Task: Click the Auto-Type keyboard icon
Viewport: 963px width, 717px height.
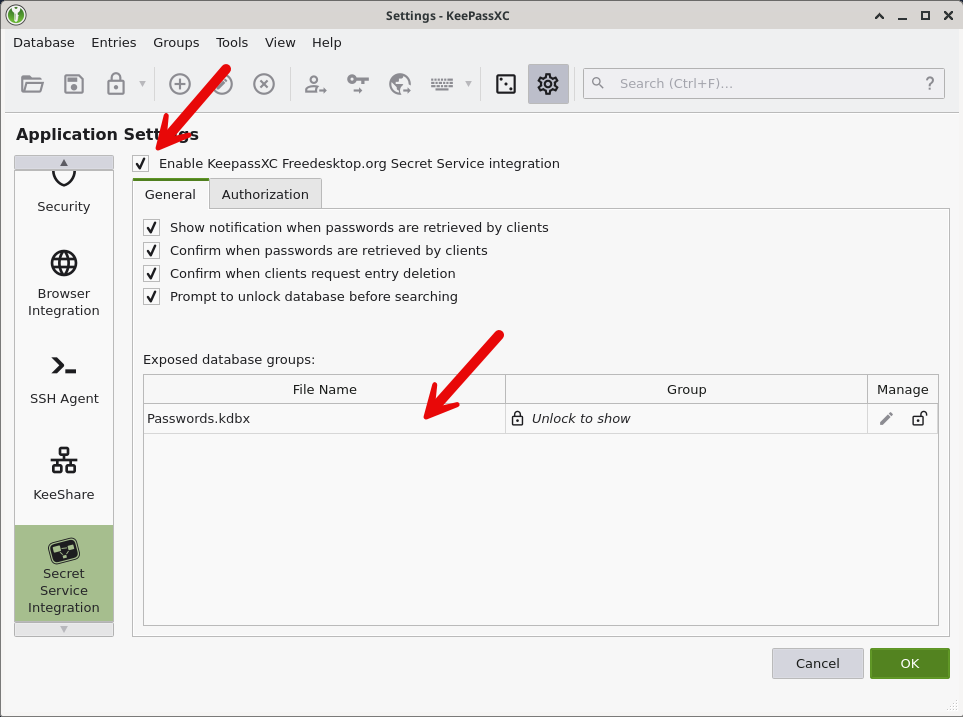Action: click(x=442, y=84)
